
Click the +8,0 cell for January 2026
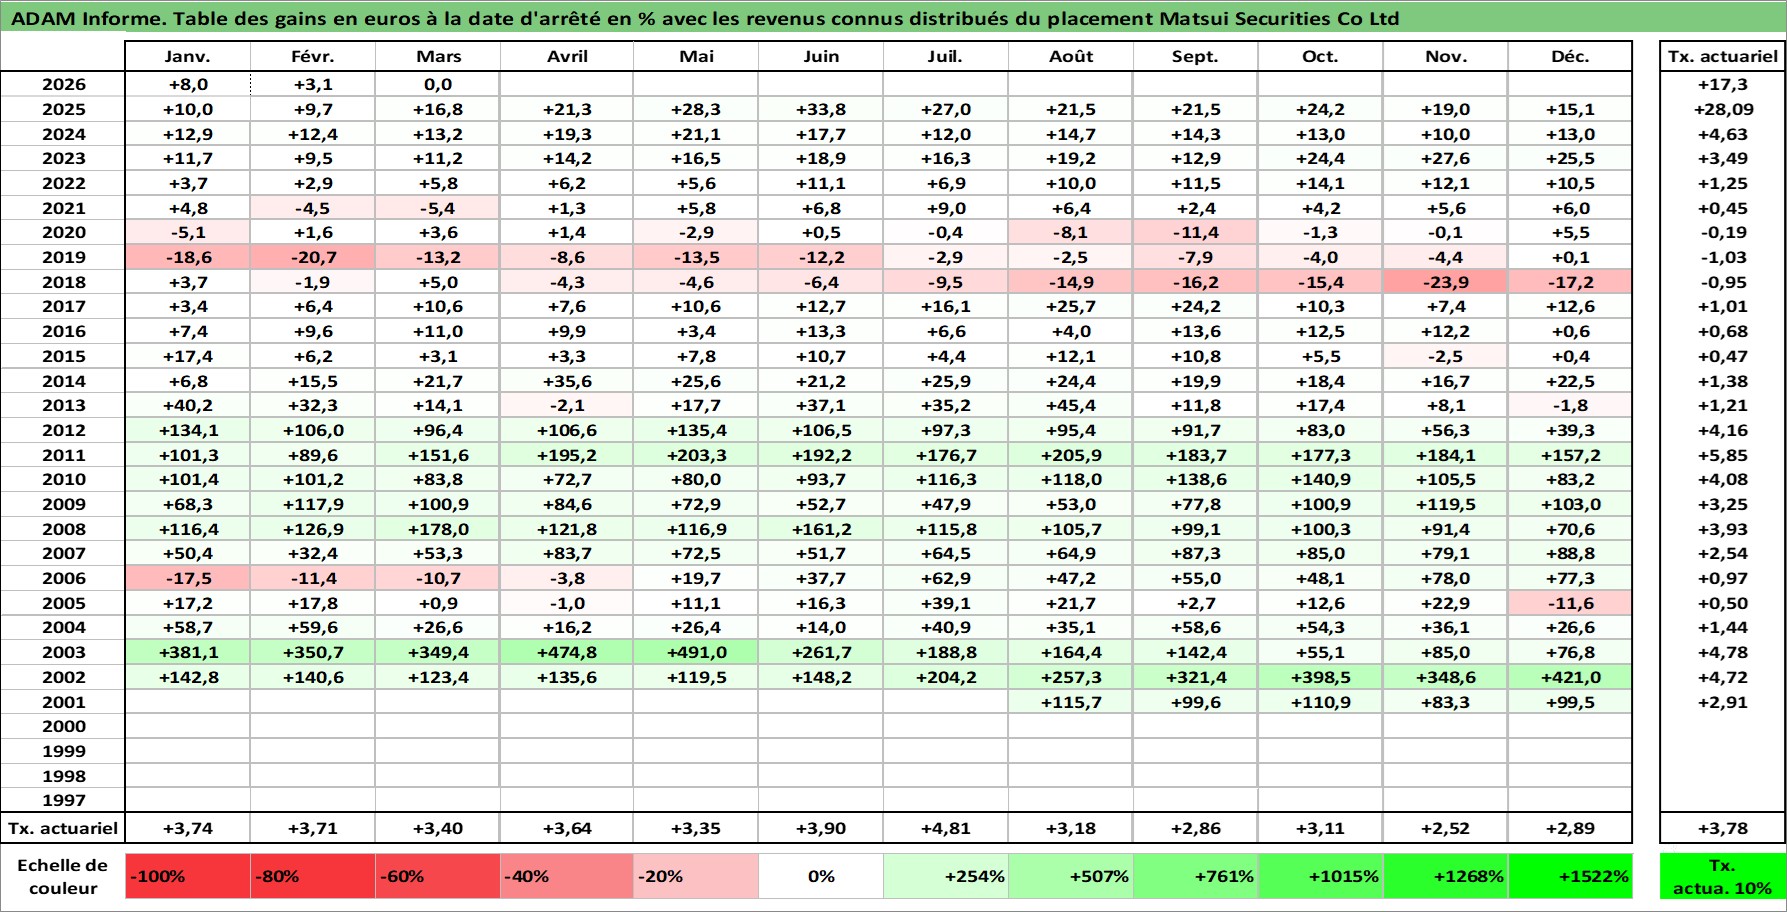pyautogui.click(x=188, y=85)
